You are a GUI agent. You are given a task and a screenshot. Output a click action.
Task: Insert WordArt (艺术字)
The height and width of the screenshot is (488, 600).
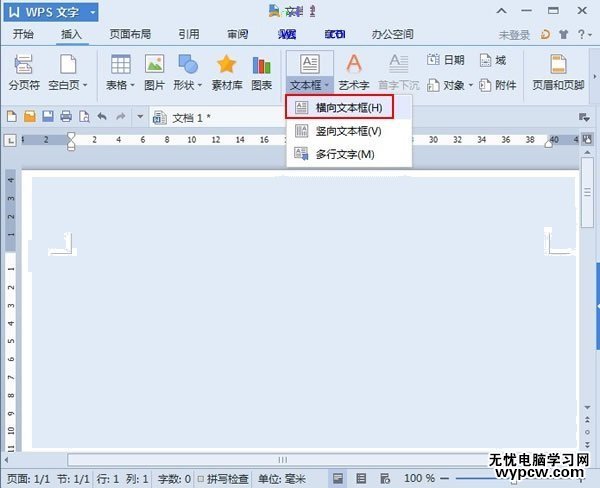354,72
